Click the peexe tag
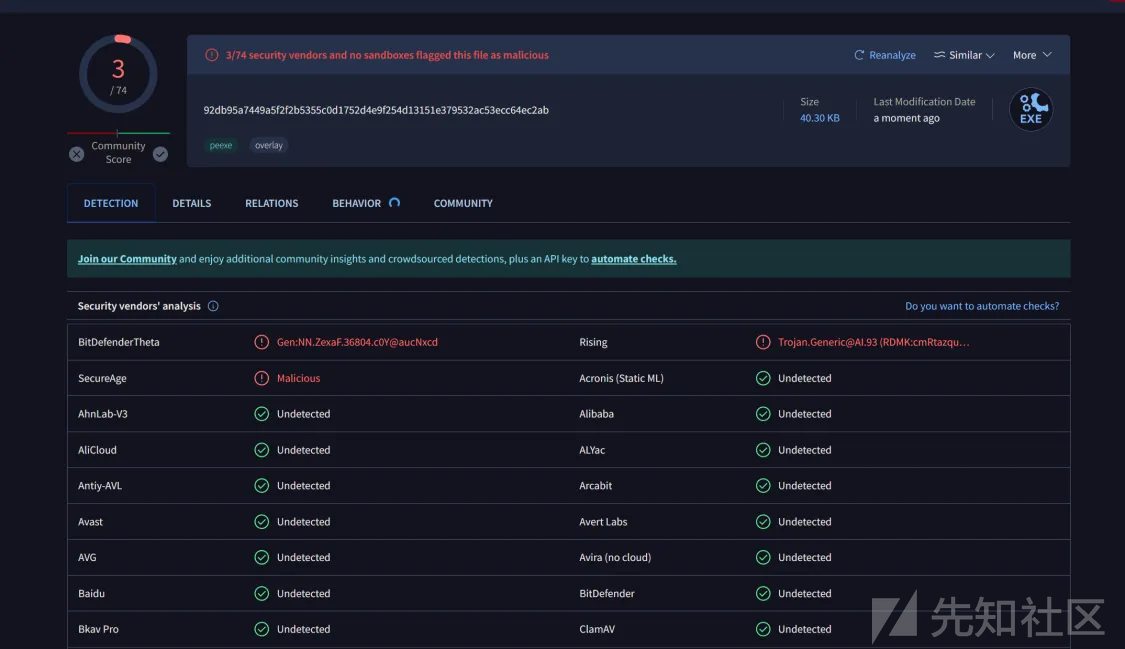 (221, 145)
